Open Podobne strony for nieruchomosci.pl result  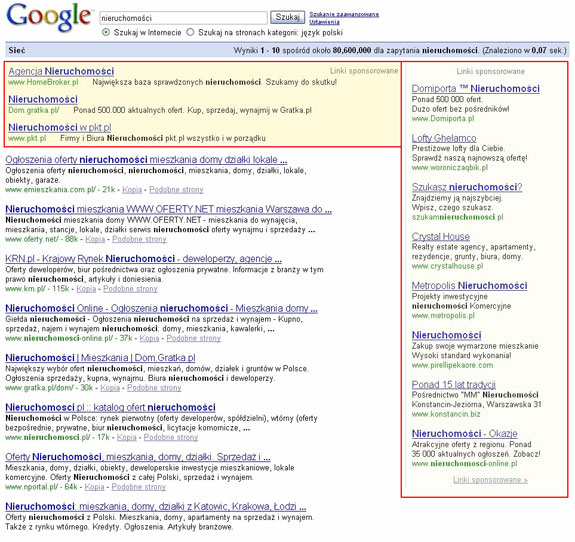[171, 437]
